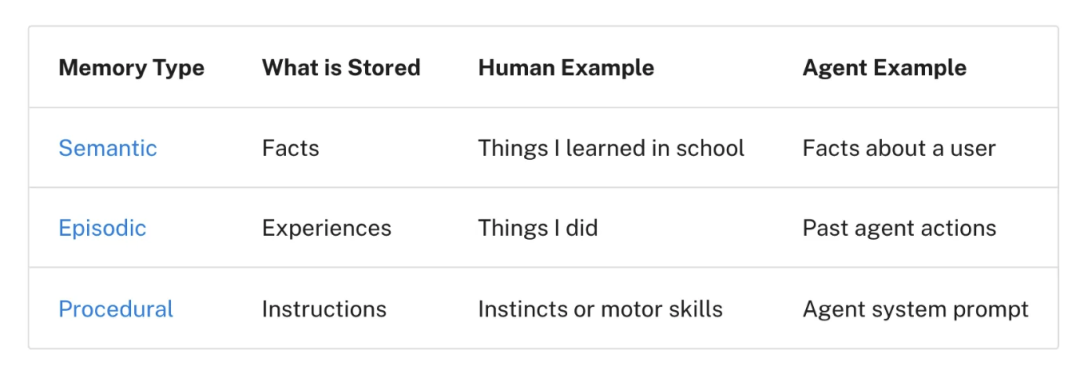Click the What is Stored column header

tap(341, 68)
